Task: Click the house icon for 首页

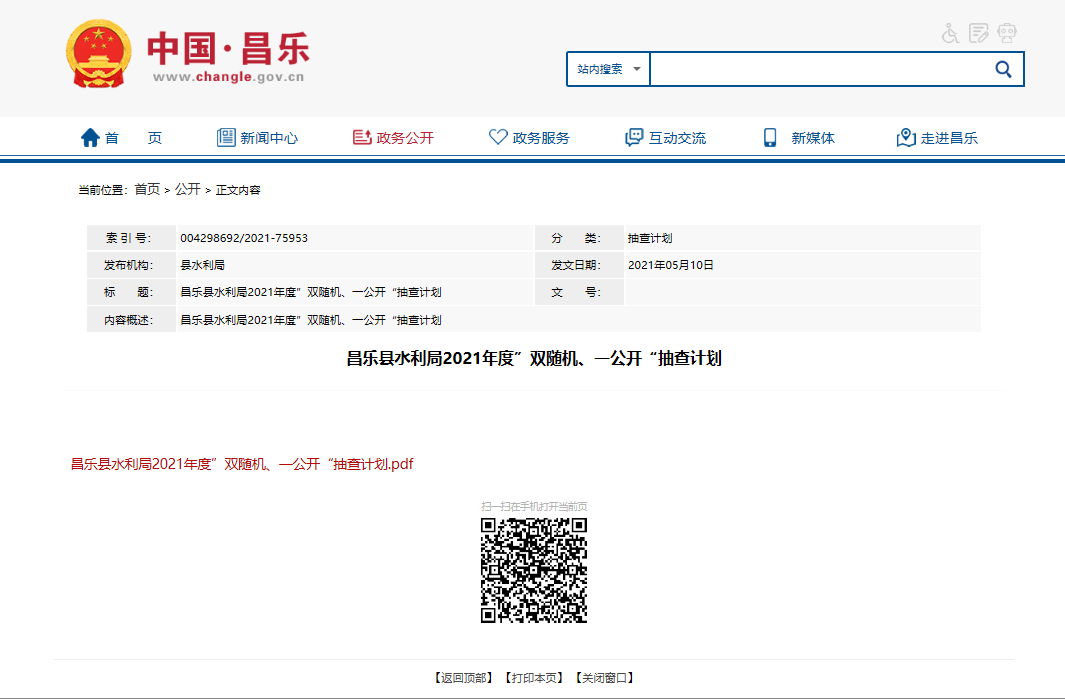Action: click(90, 138)
